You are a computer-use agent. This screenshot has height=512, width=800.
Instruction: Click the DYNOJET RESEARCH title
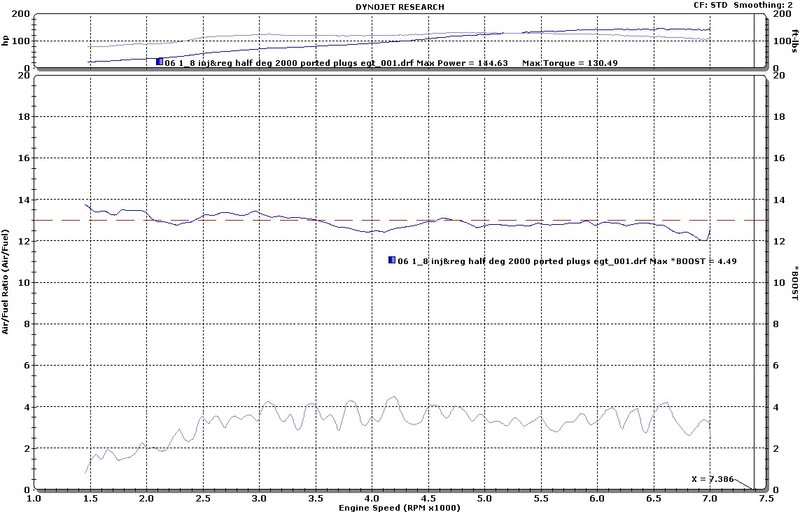click(399, 7)
